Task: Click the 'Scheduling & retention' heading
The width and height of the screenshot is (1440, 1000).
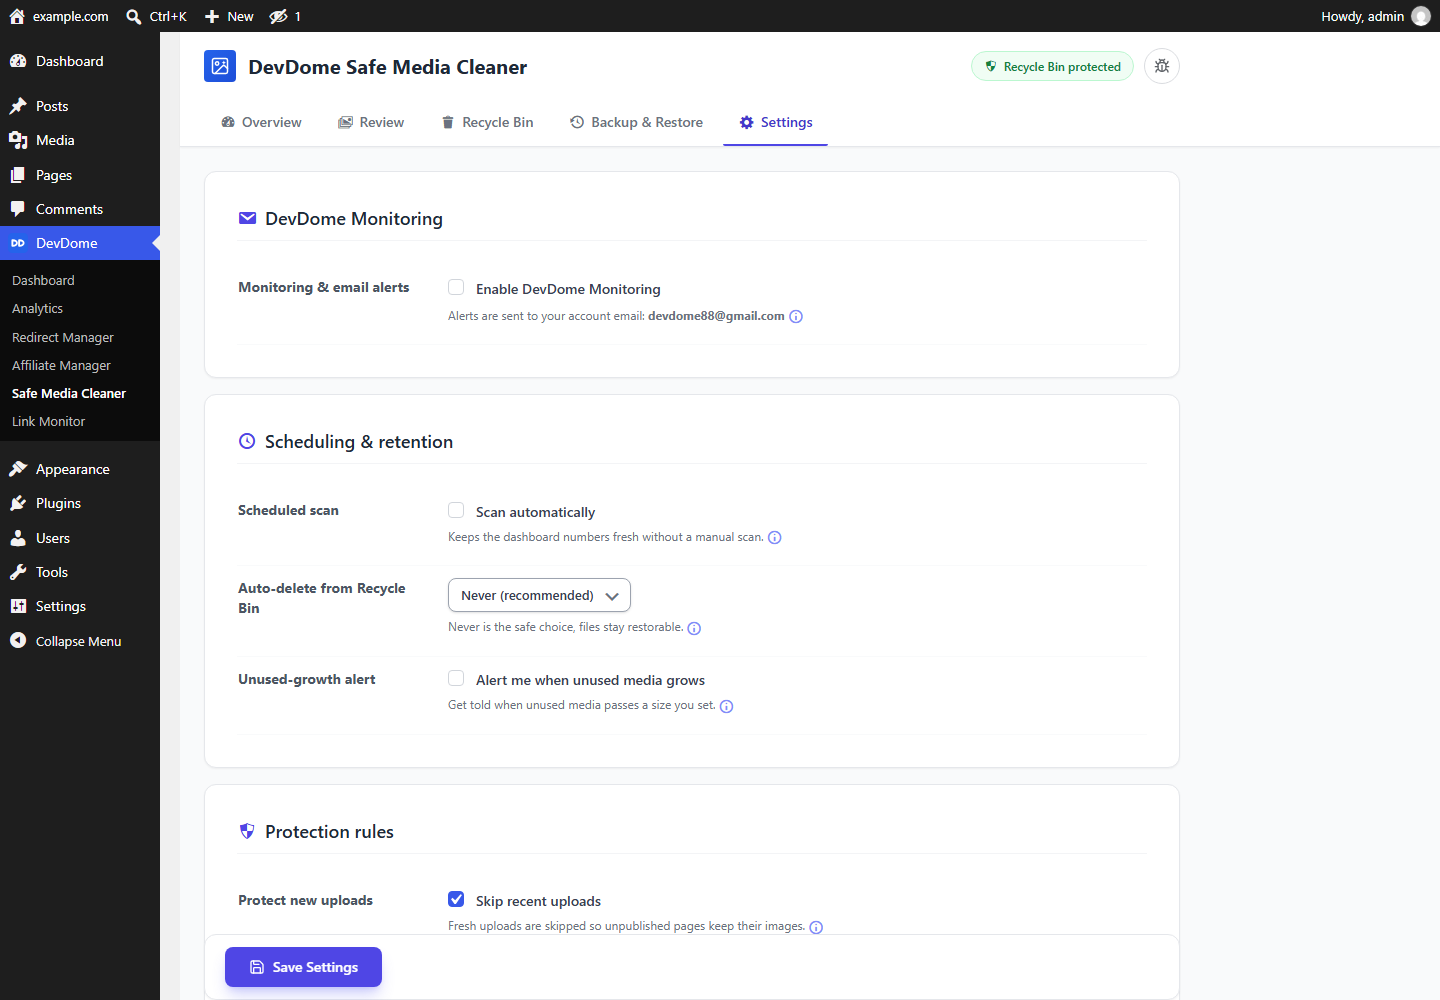Action: 359,442
